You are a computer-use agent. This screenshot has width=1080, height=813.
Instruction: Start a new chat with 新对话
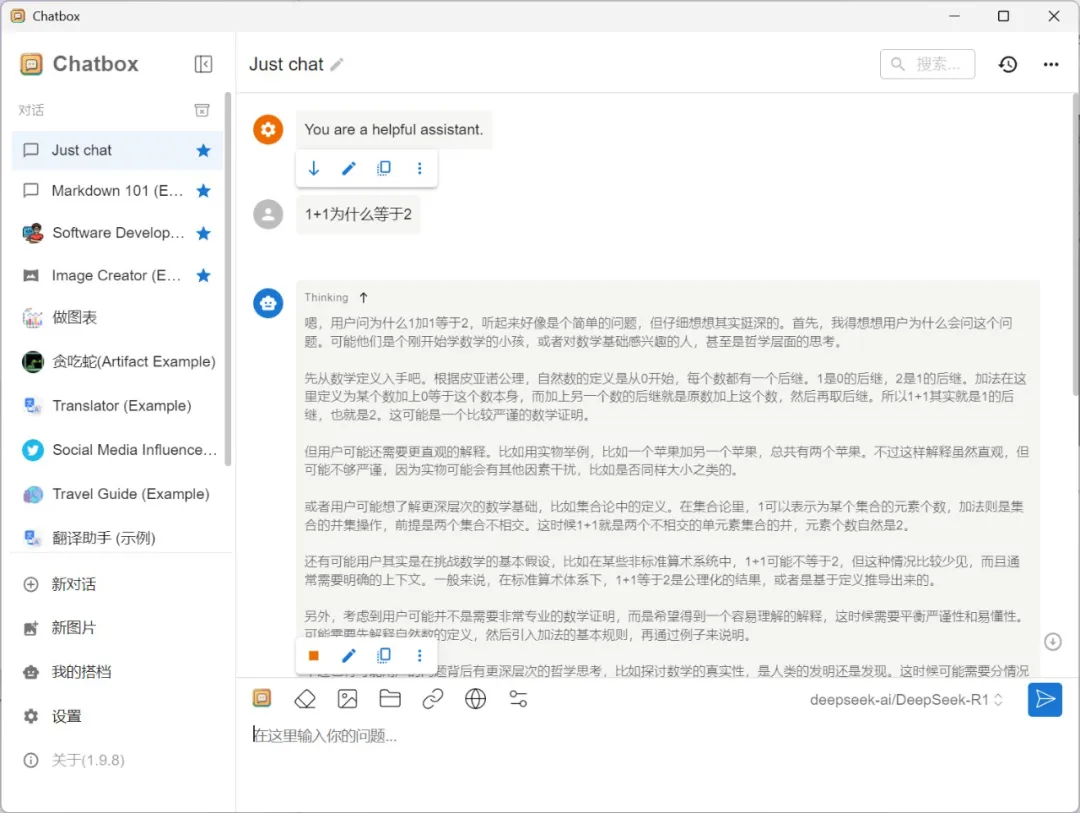[x=73, y=584]
